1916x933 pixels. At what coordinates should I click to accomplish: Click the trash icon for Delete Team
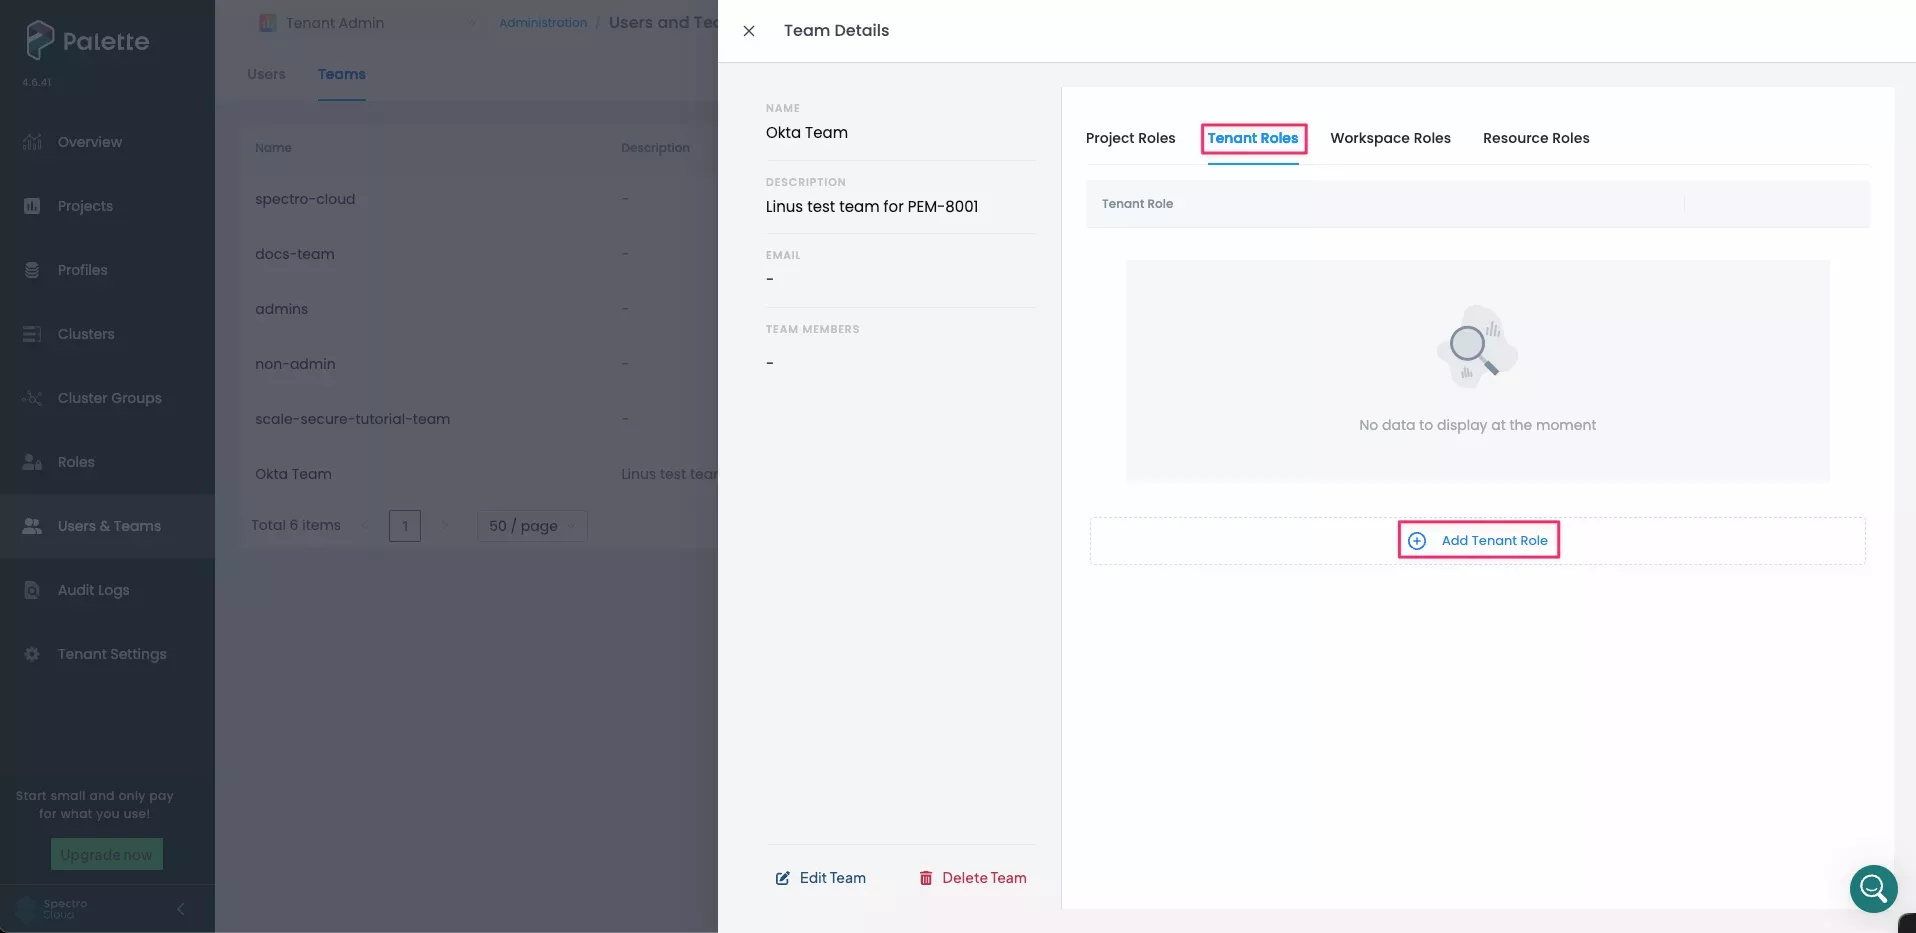tap(926, 878)
